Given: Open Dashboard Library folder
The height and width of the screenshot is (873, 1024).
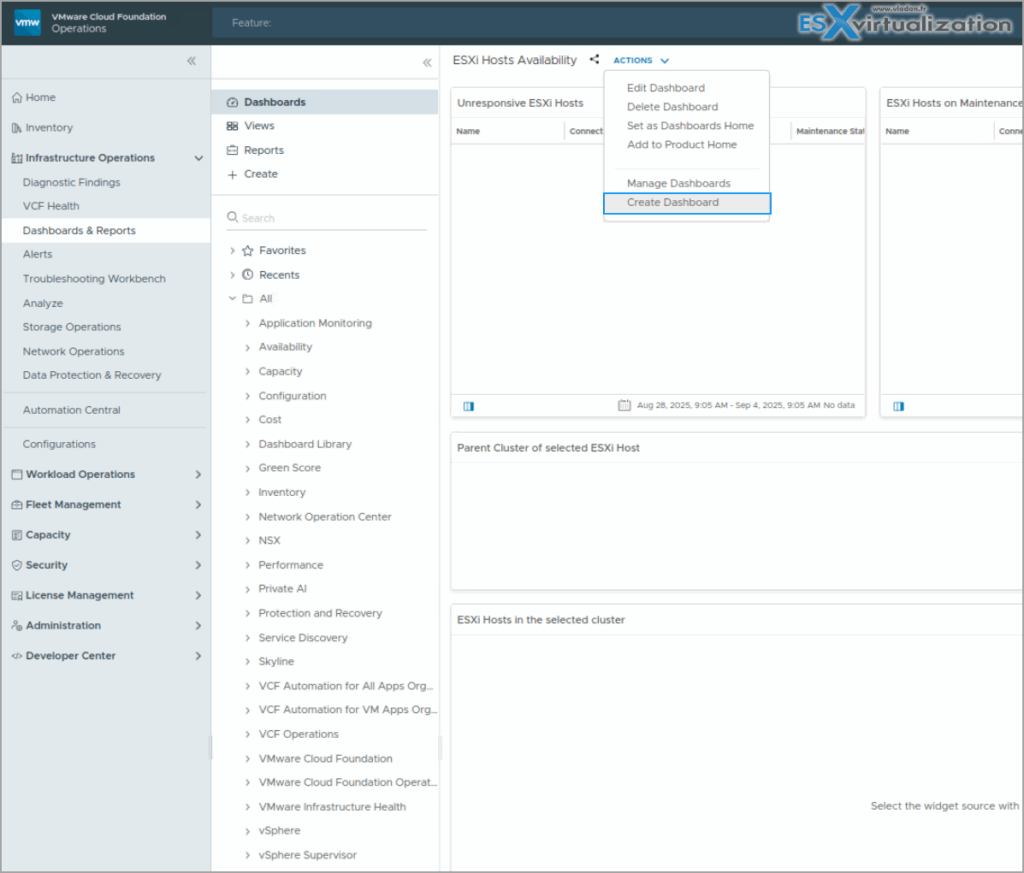Looking at the screenshot, I should (x=304, y=445).
